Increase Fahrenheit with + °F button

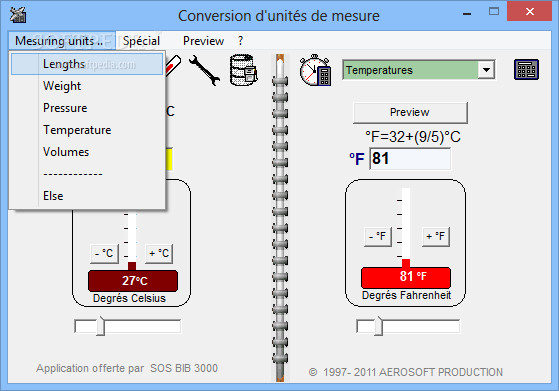click(436, 236)
